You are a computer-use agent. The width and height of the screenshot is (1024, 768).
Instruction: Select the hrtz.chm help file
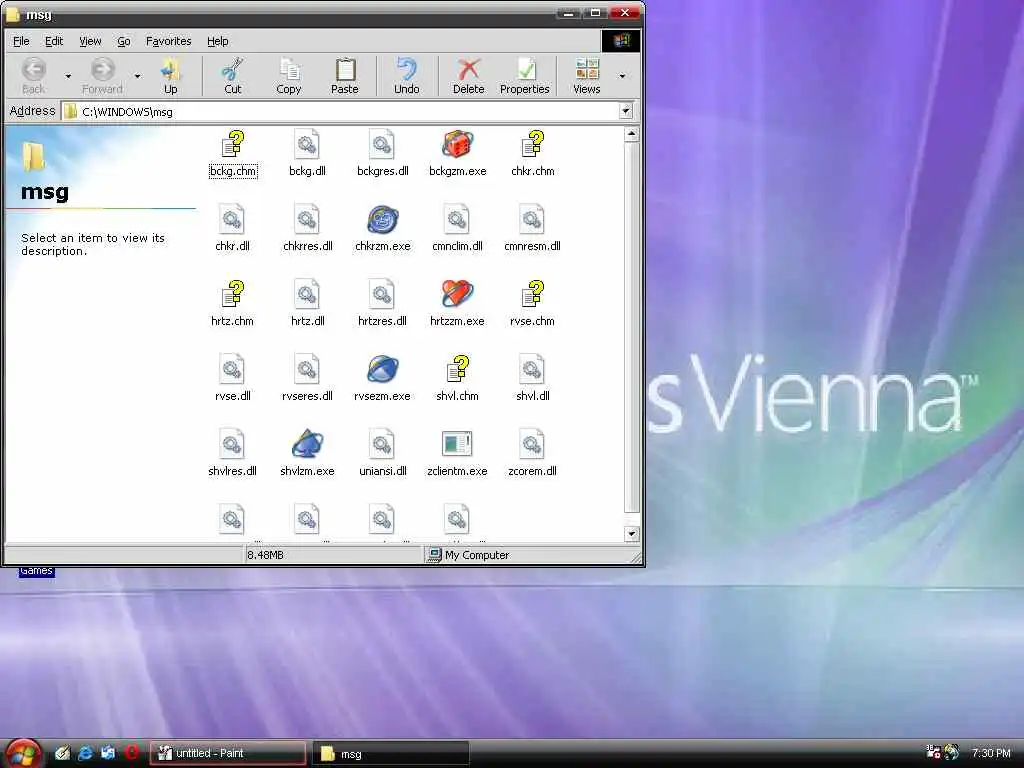[232, 304]
